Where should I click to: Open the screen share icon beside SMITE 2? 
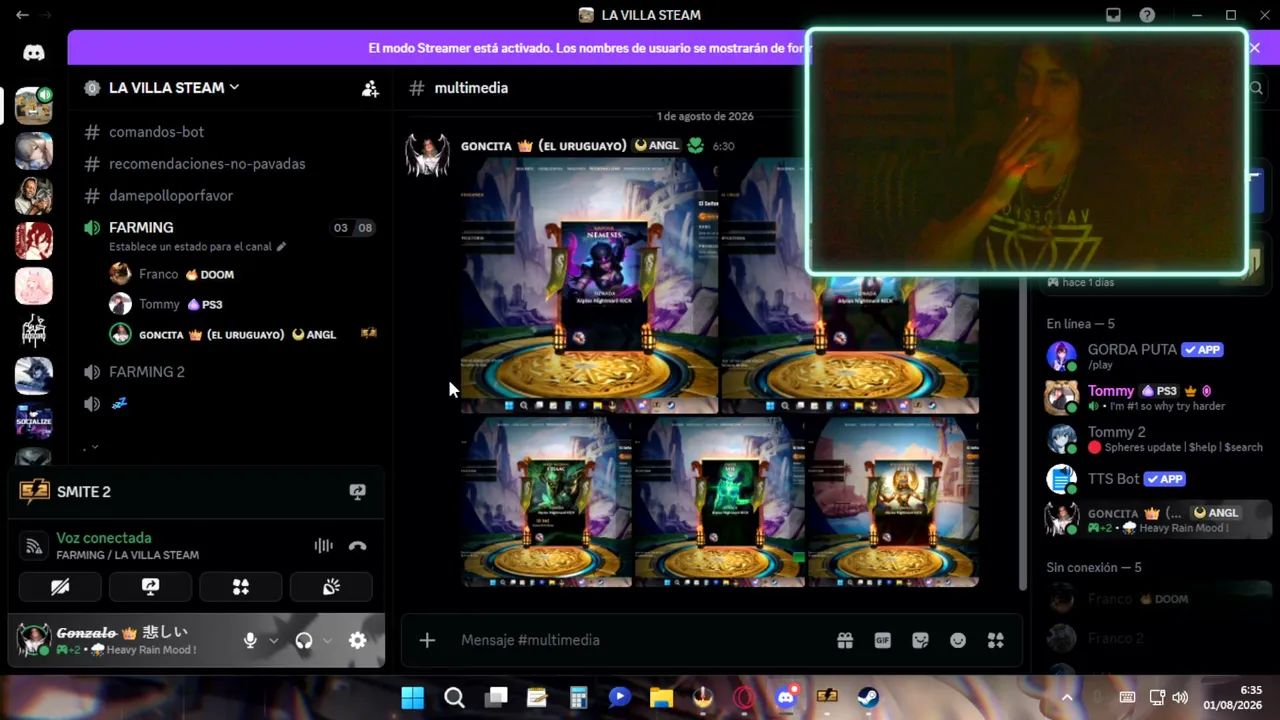click(x=357, y=492)
